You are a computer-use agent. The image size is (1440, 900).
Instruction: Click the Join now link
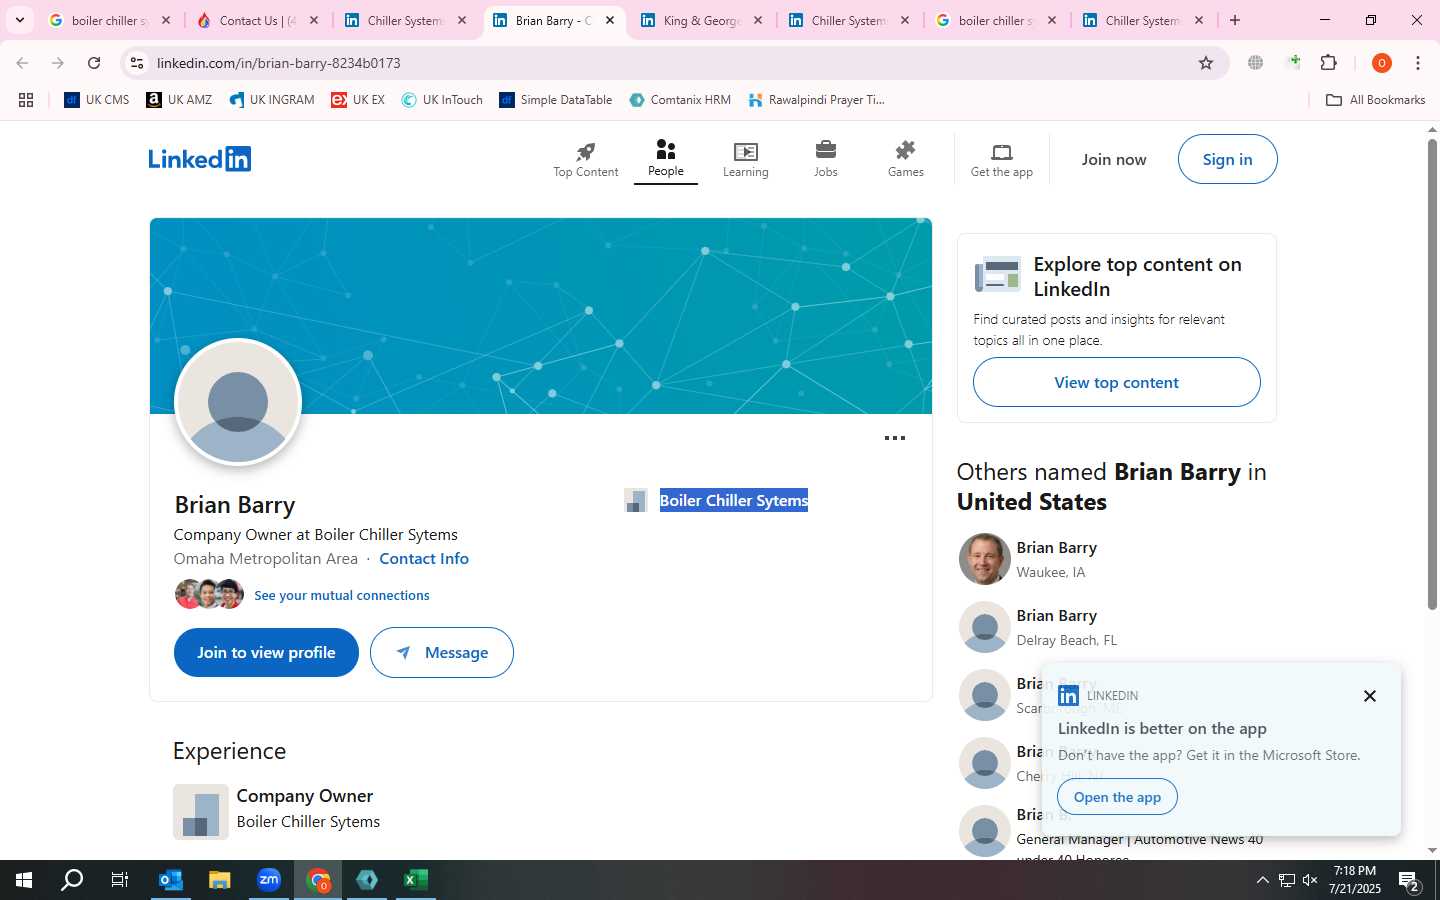click(x=1114, y=159)
